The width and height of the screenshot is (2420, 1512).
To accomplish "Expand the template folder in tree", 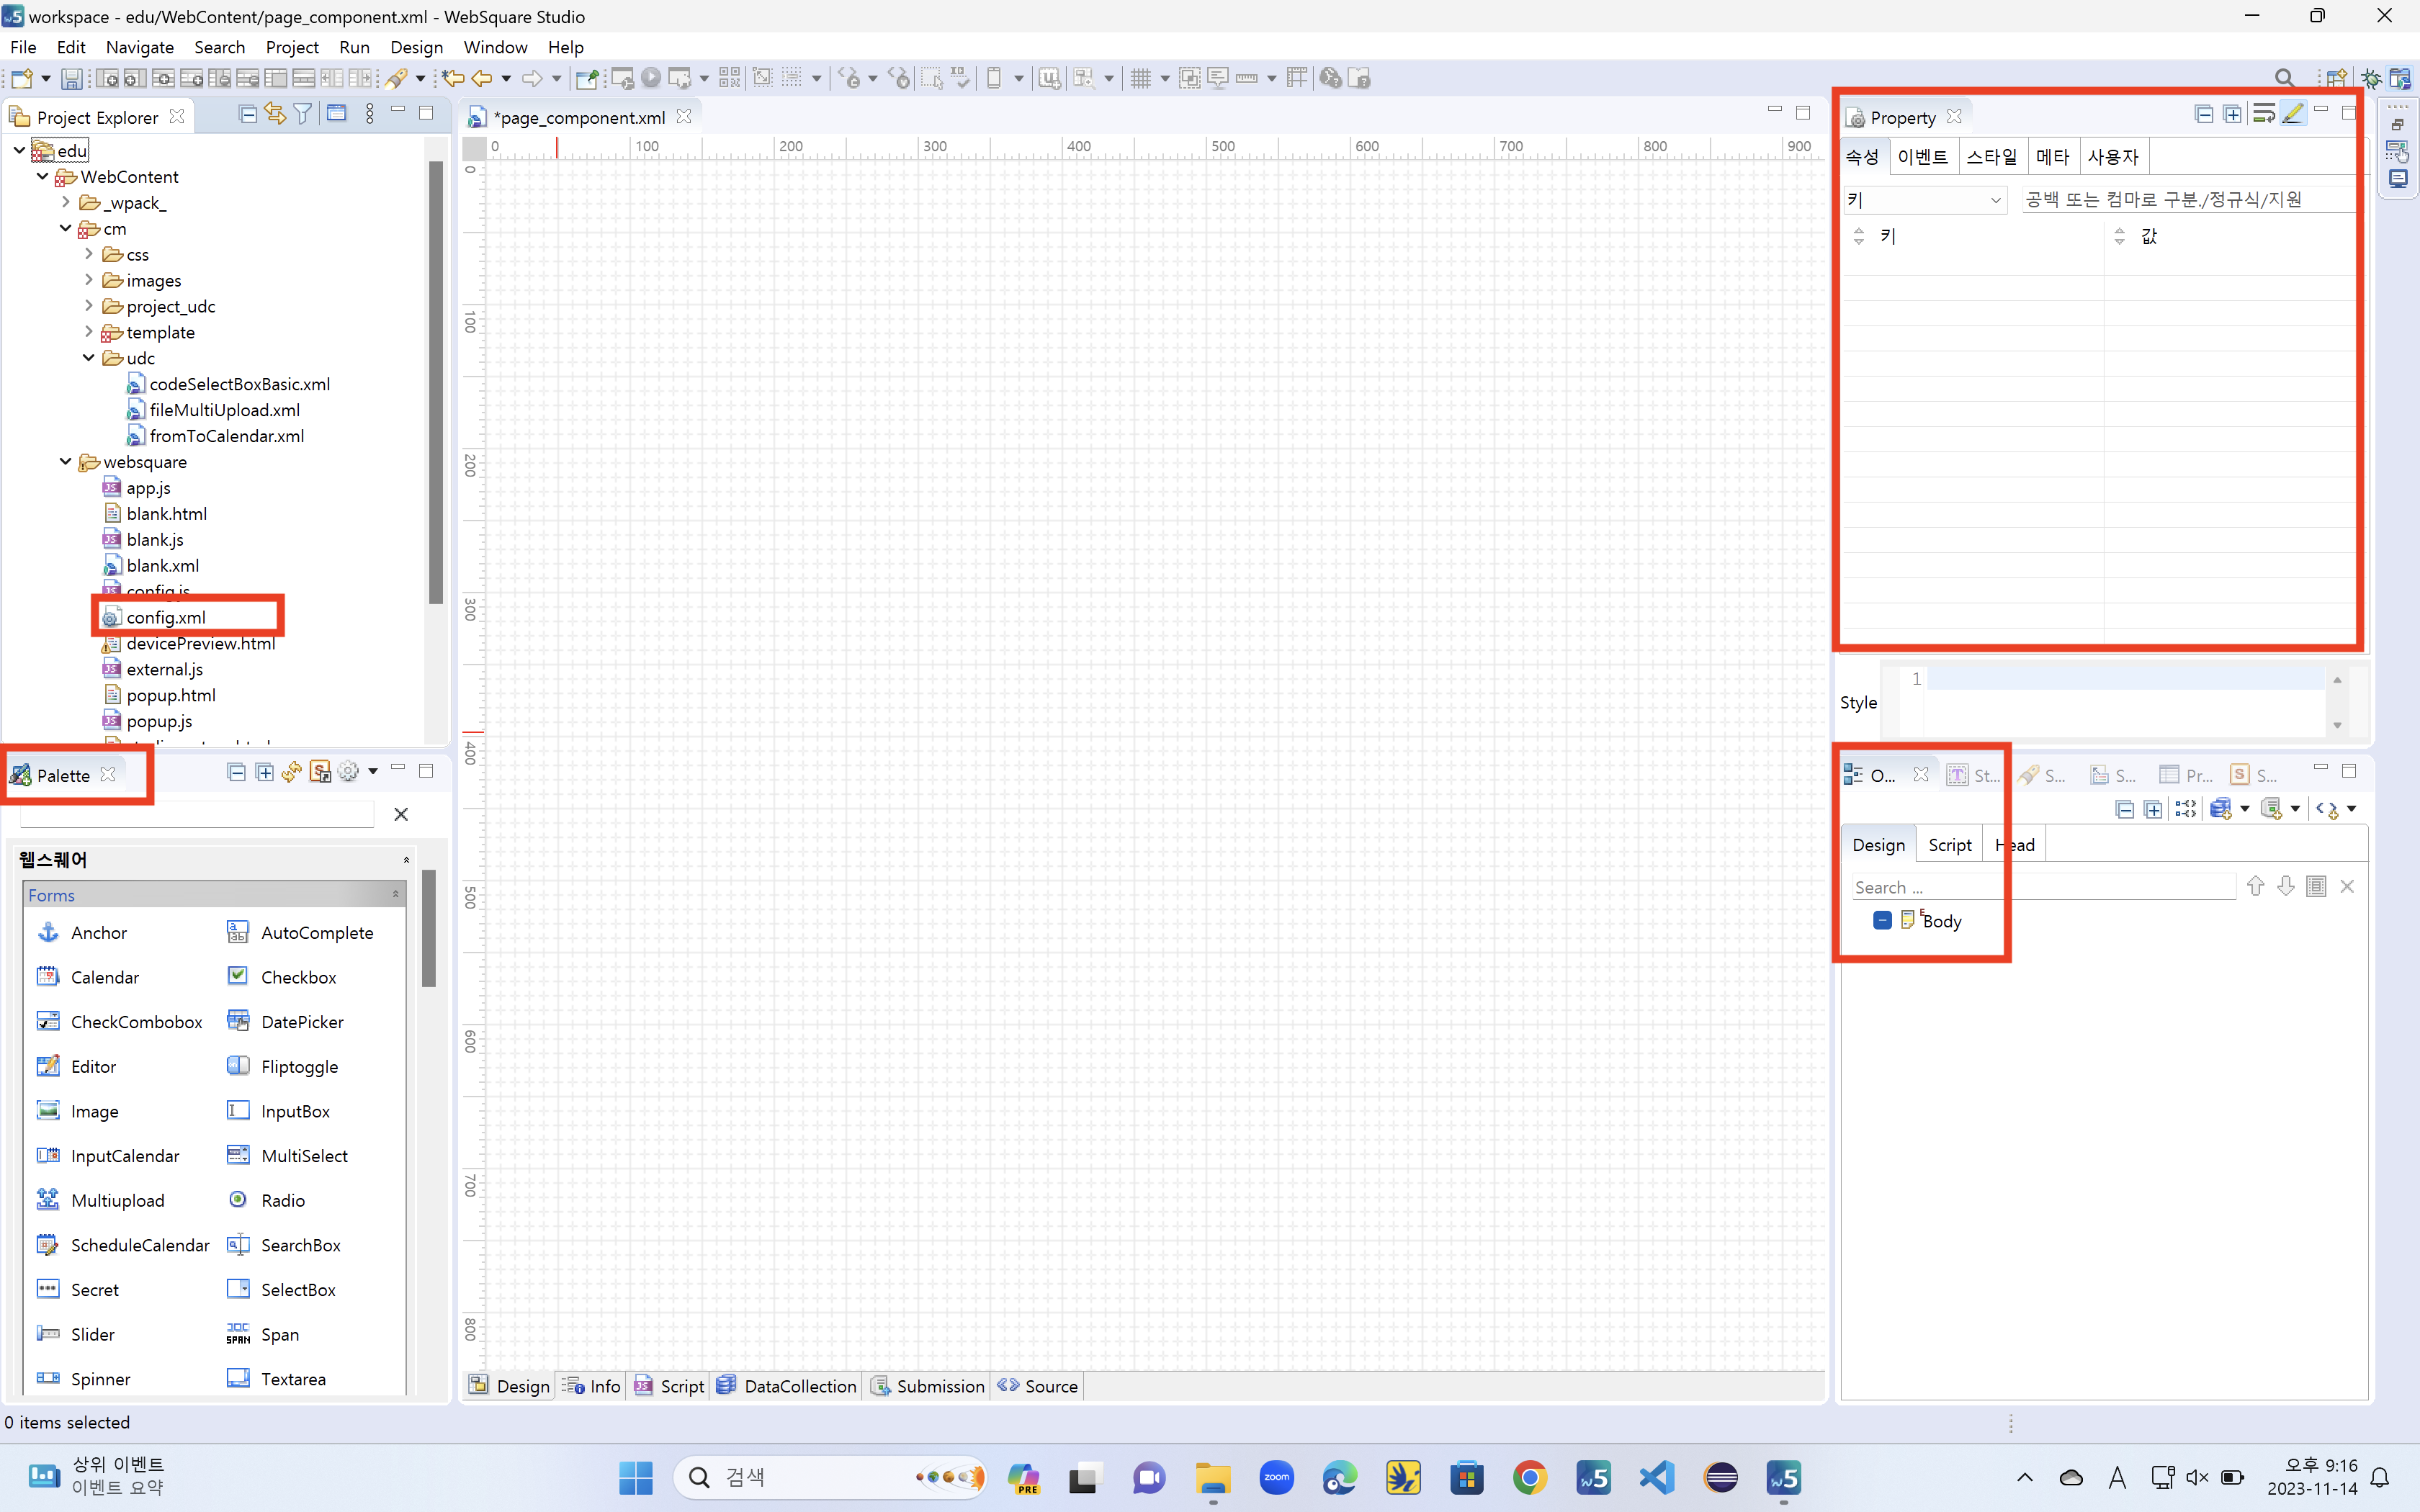I will tap(89, 332).
